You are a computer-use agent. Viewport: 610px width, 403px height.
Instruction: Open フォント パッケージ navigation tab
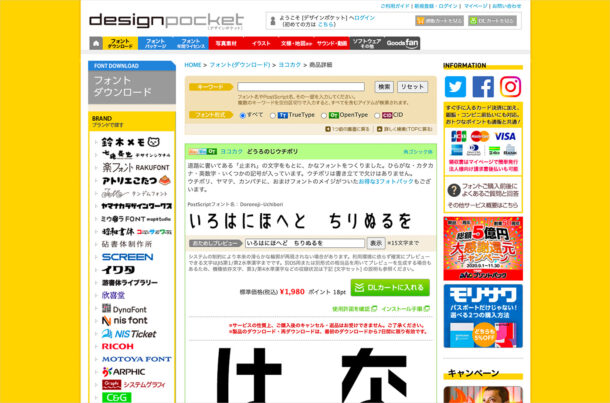155,43
